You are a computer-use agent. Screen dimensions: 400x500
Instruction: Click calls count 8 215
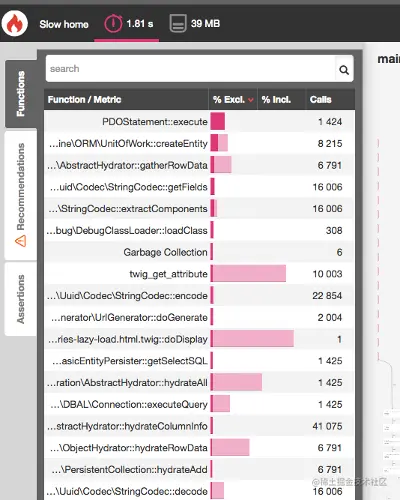click(x=330, y=143)
